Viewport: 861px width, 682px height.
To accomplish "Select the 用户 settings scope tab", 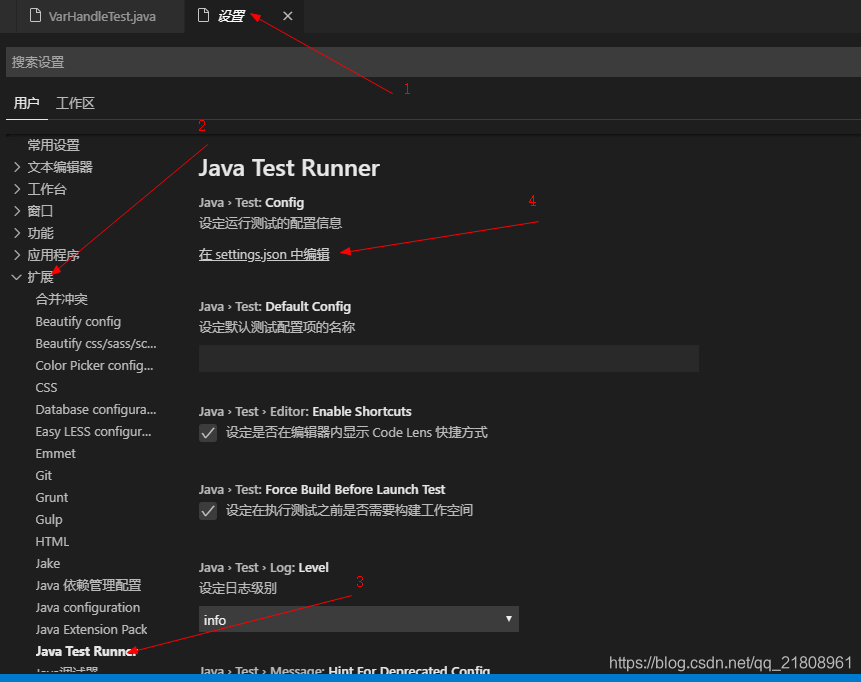I will pos(26,103).
